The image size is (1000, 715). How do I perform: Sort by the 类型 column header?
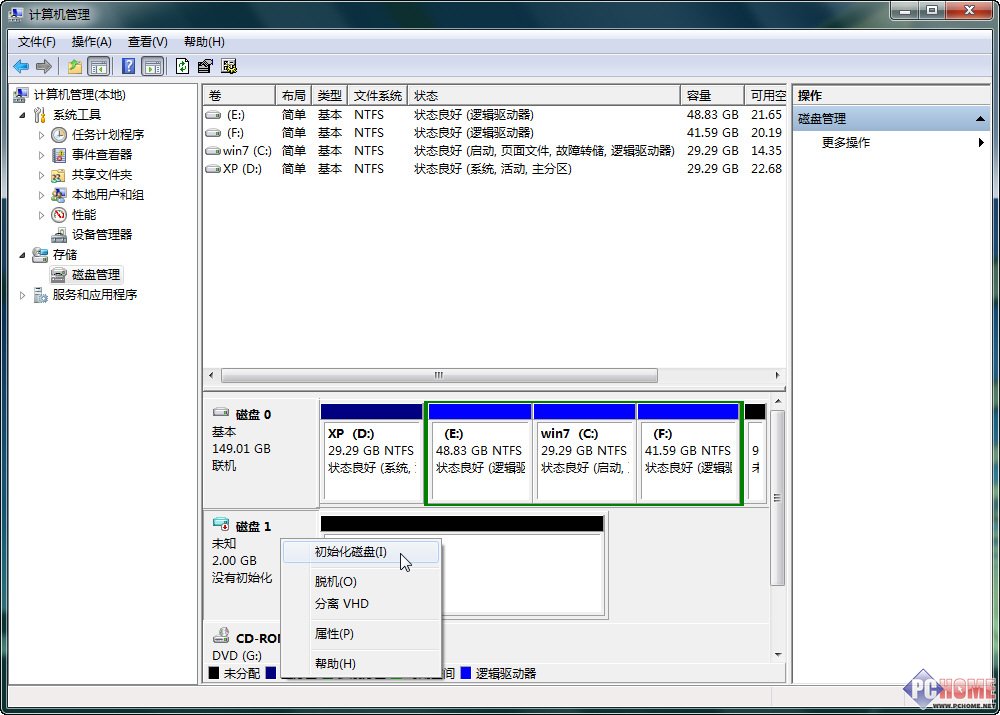point(330,96)
